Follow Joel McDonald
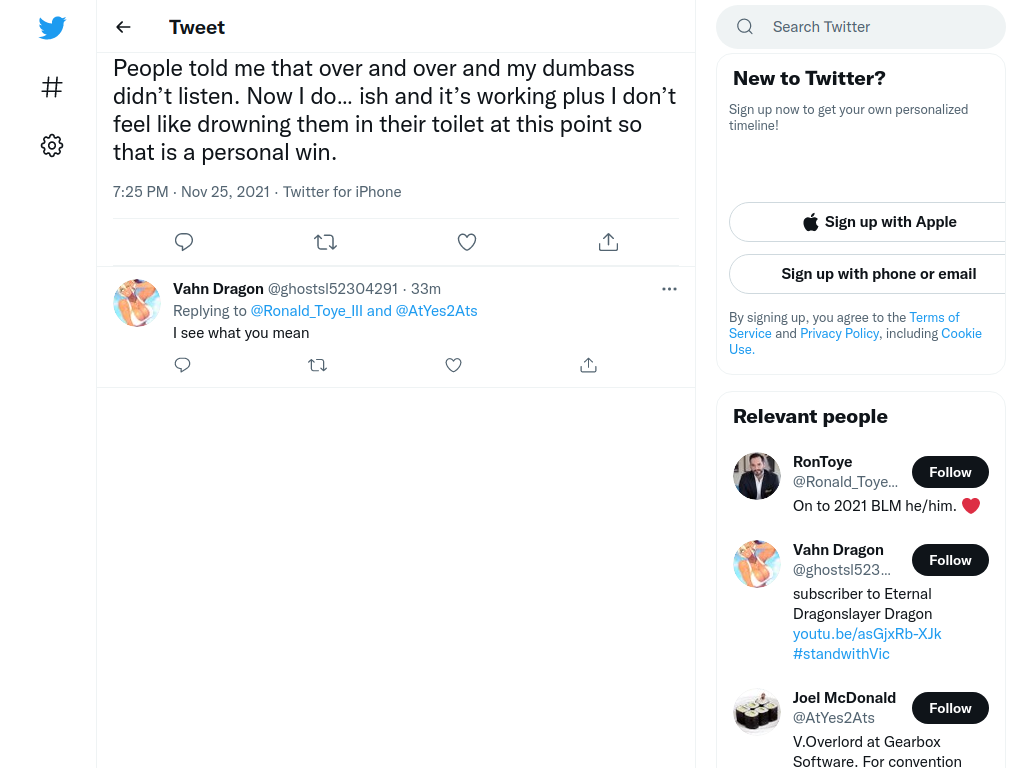The image size is (1024, 768). coord(950,708)
